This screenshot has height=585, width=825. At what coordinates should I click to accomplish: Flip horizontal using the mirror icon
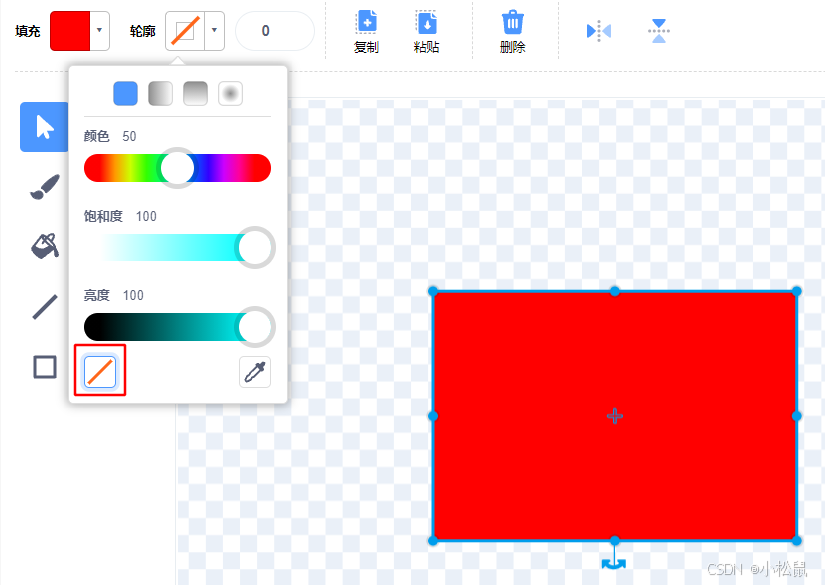click(599, 31)
